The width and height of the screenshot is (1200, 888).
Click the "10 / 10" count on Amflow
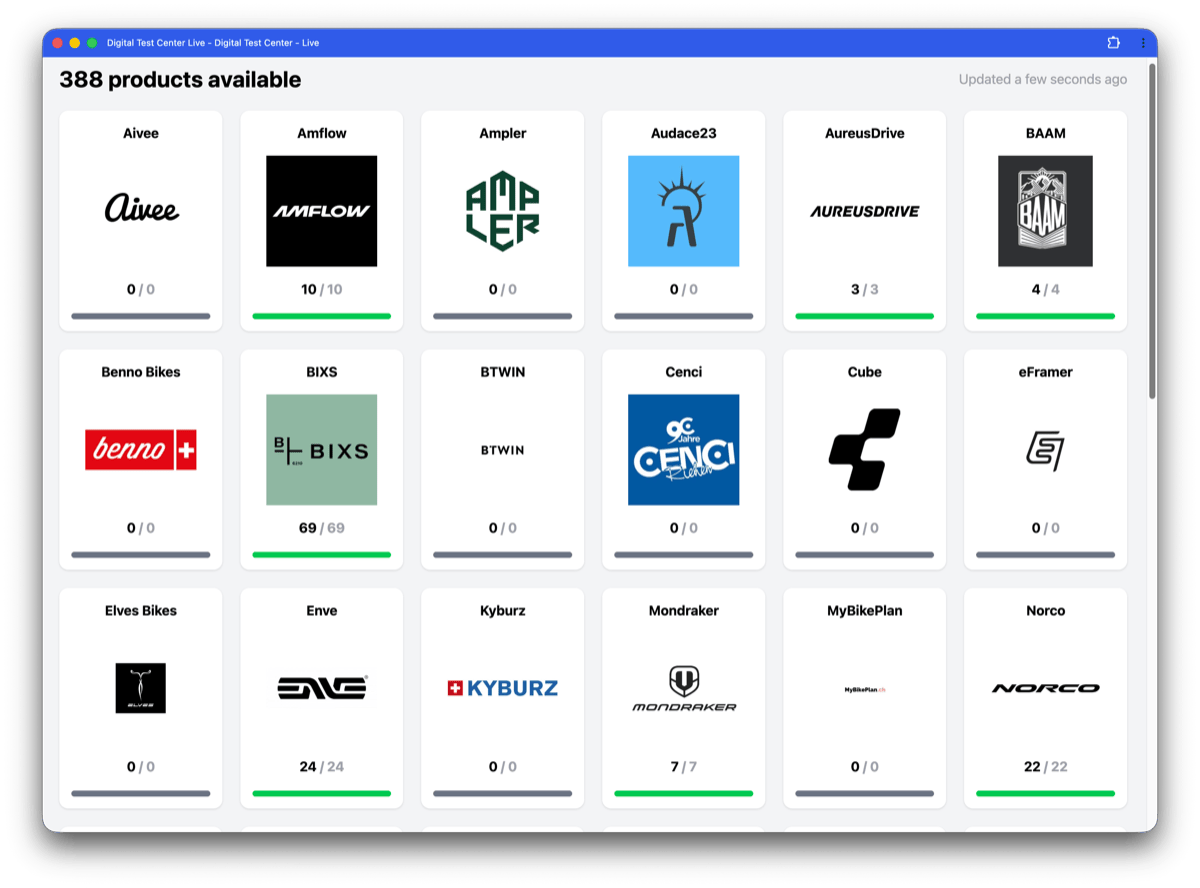(322, 290)
